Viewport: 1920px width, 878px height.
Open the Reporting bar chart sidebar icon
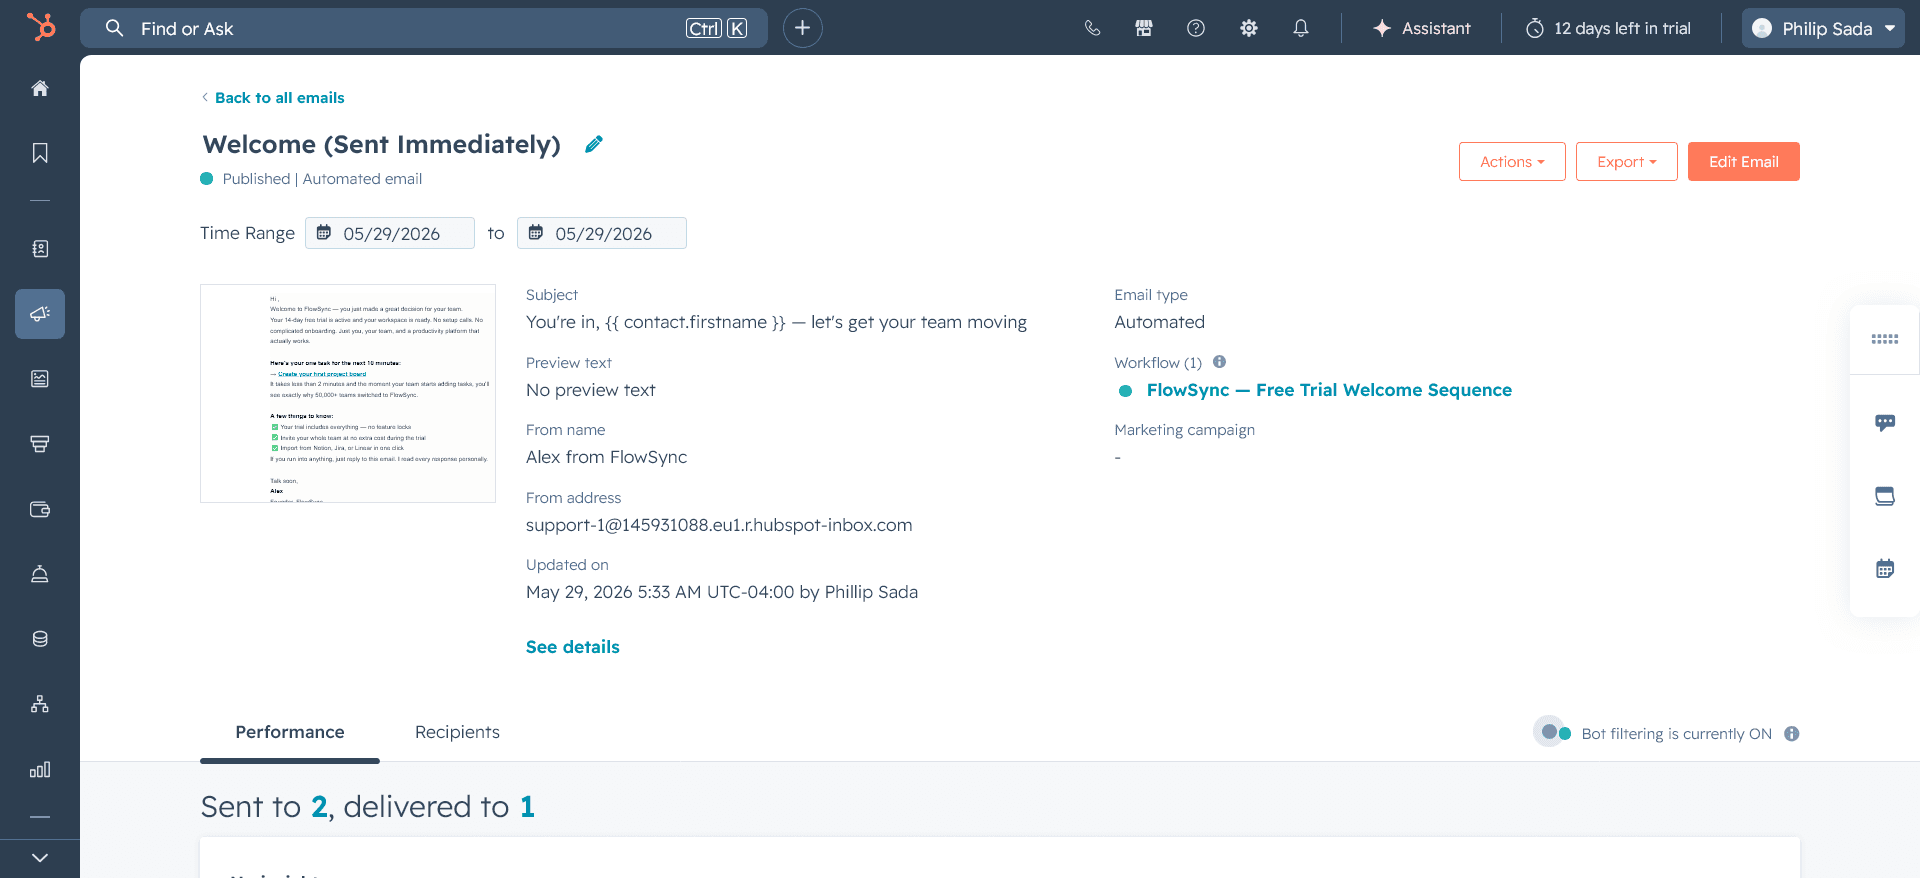pos(40,769)
